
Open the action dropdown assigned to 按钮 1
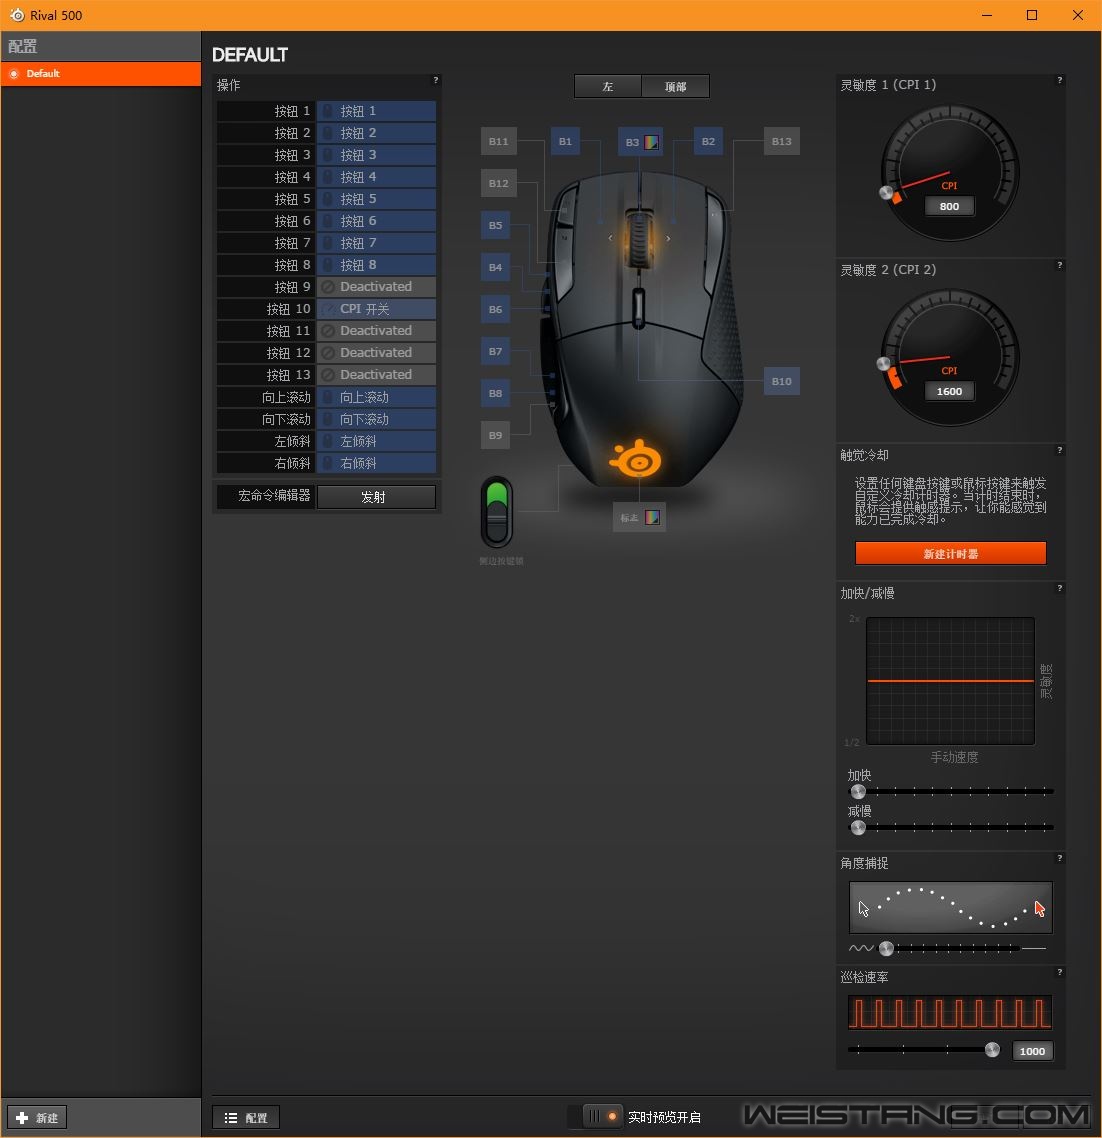pos(377,111)
